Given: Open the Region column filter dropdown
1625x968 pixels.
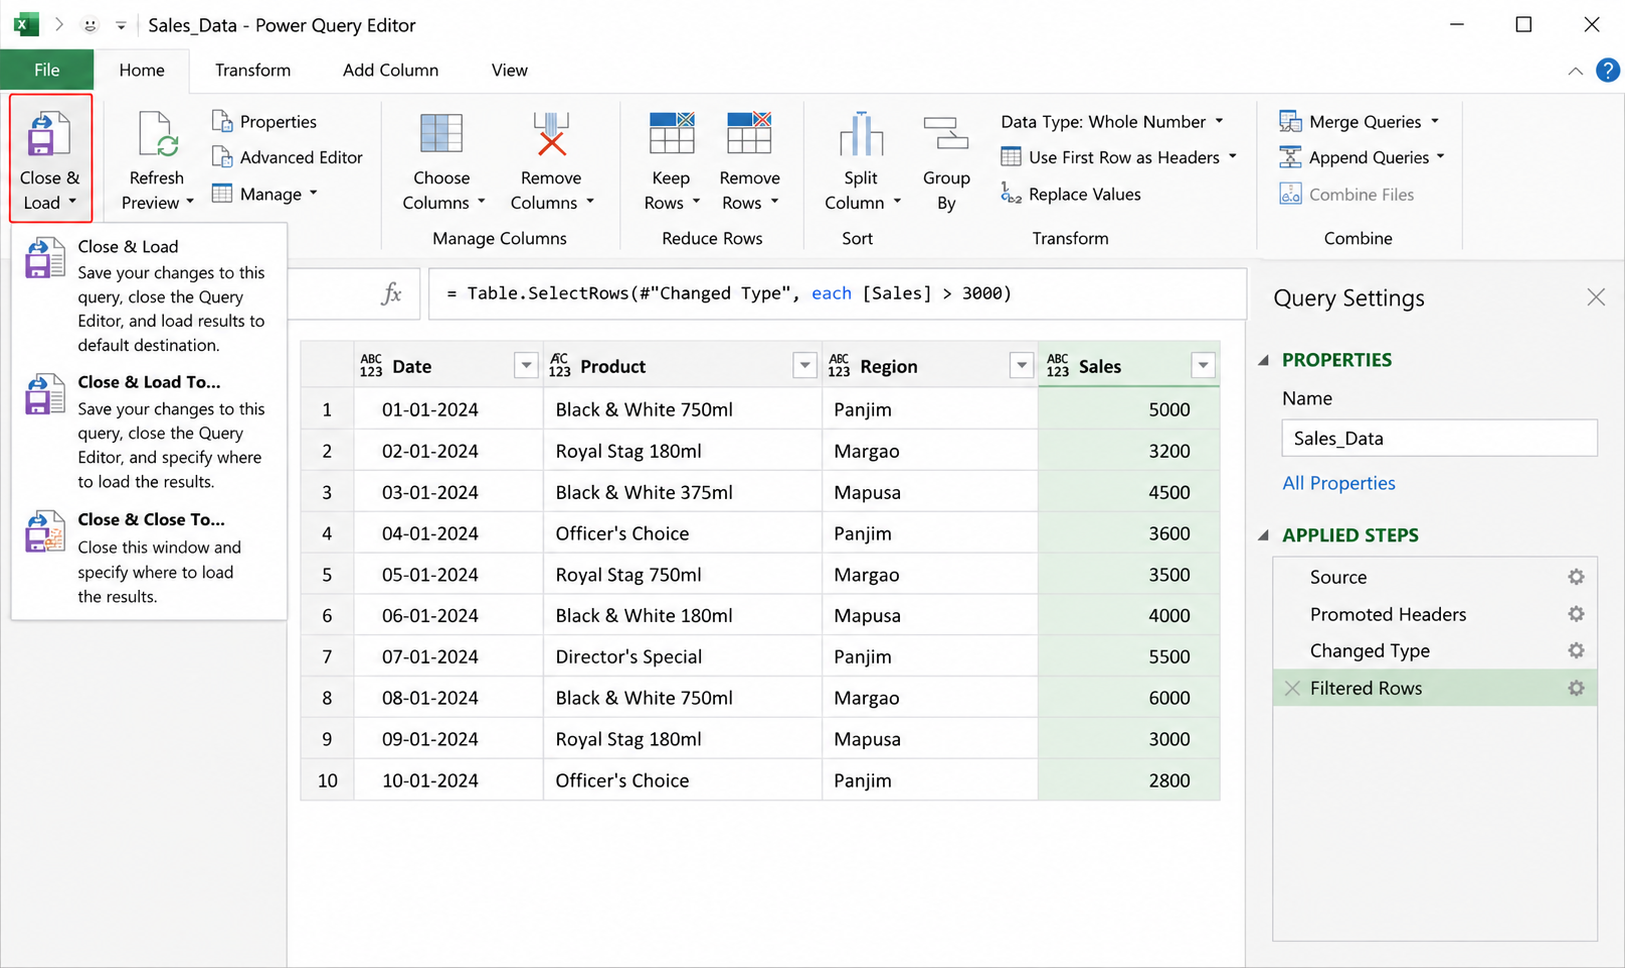Looking at the screenshot, I should coord(1021,366).
